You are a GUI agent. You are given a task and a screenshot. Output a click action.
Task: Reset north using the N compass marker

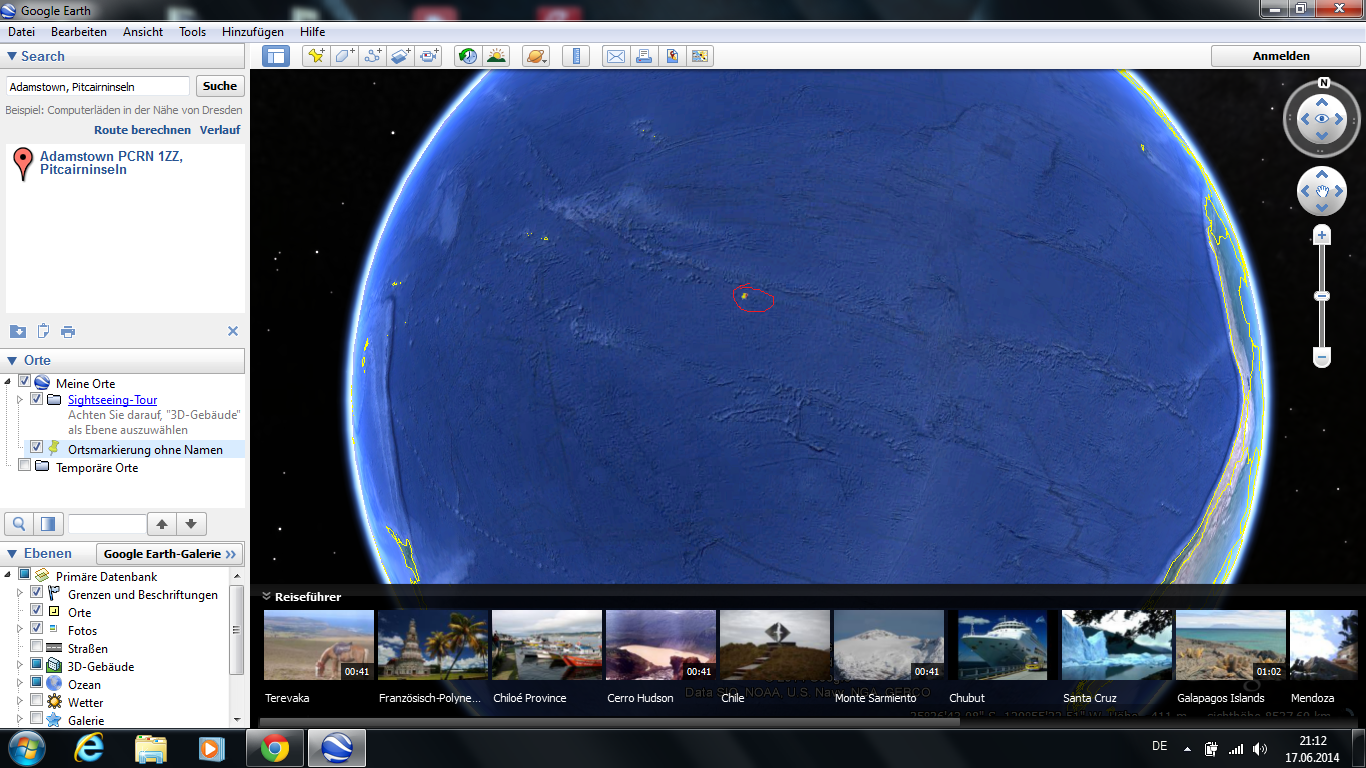1323,83
